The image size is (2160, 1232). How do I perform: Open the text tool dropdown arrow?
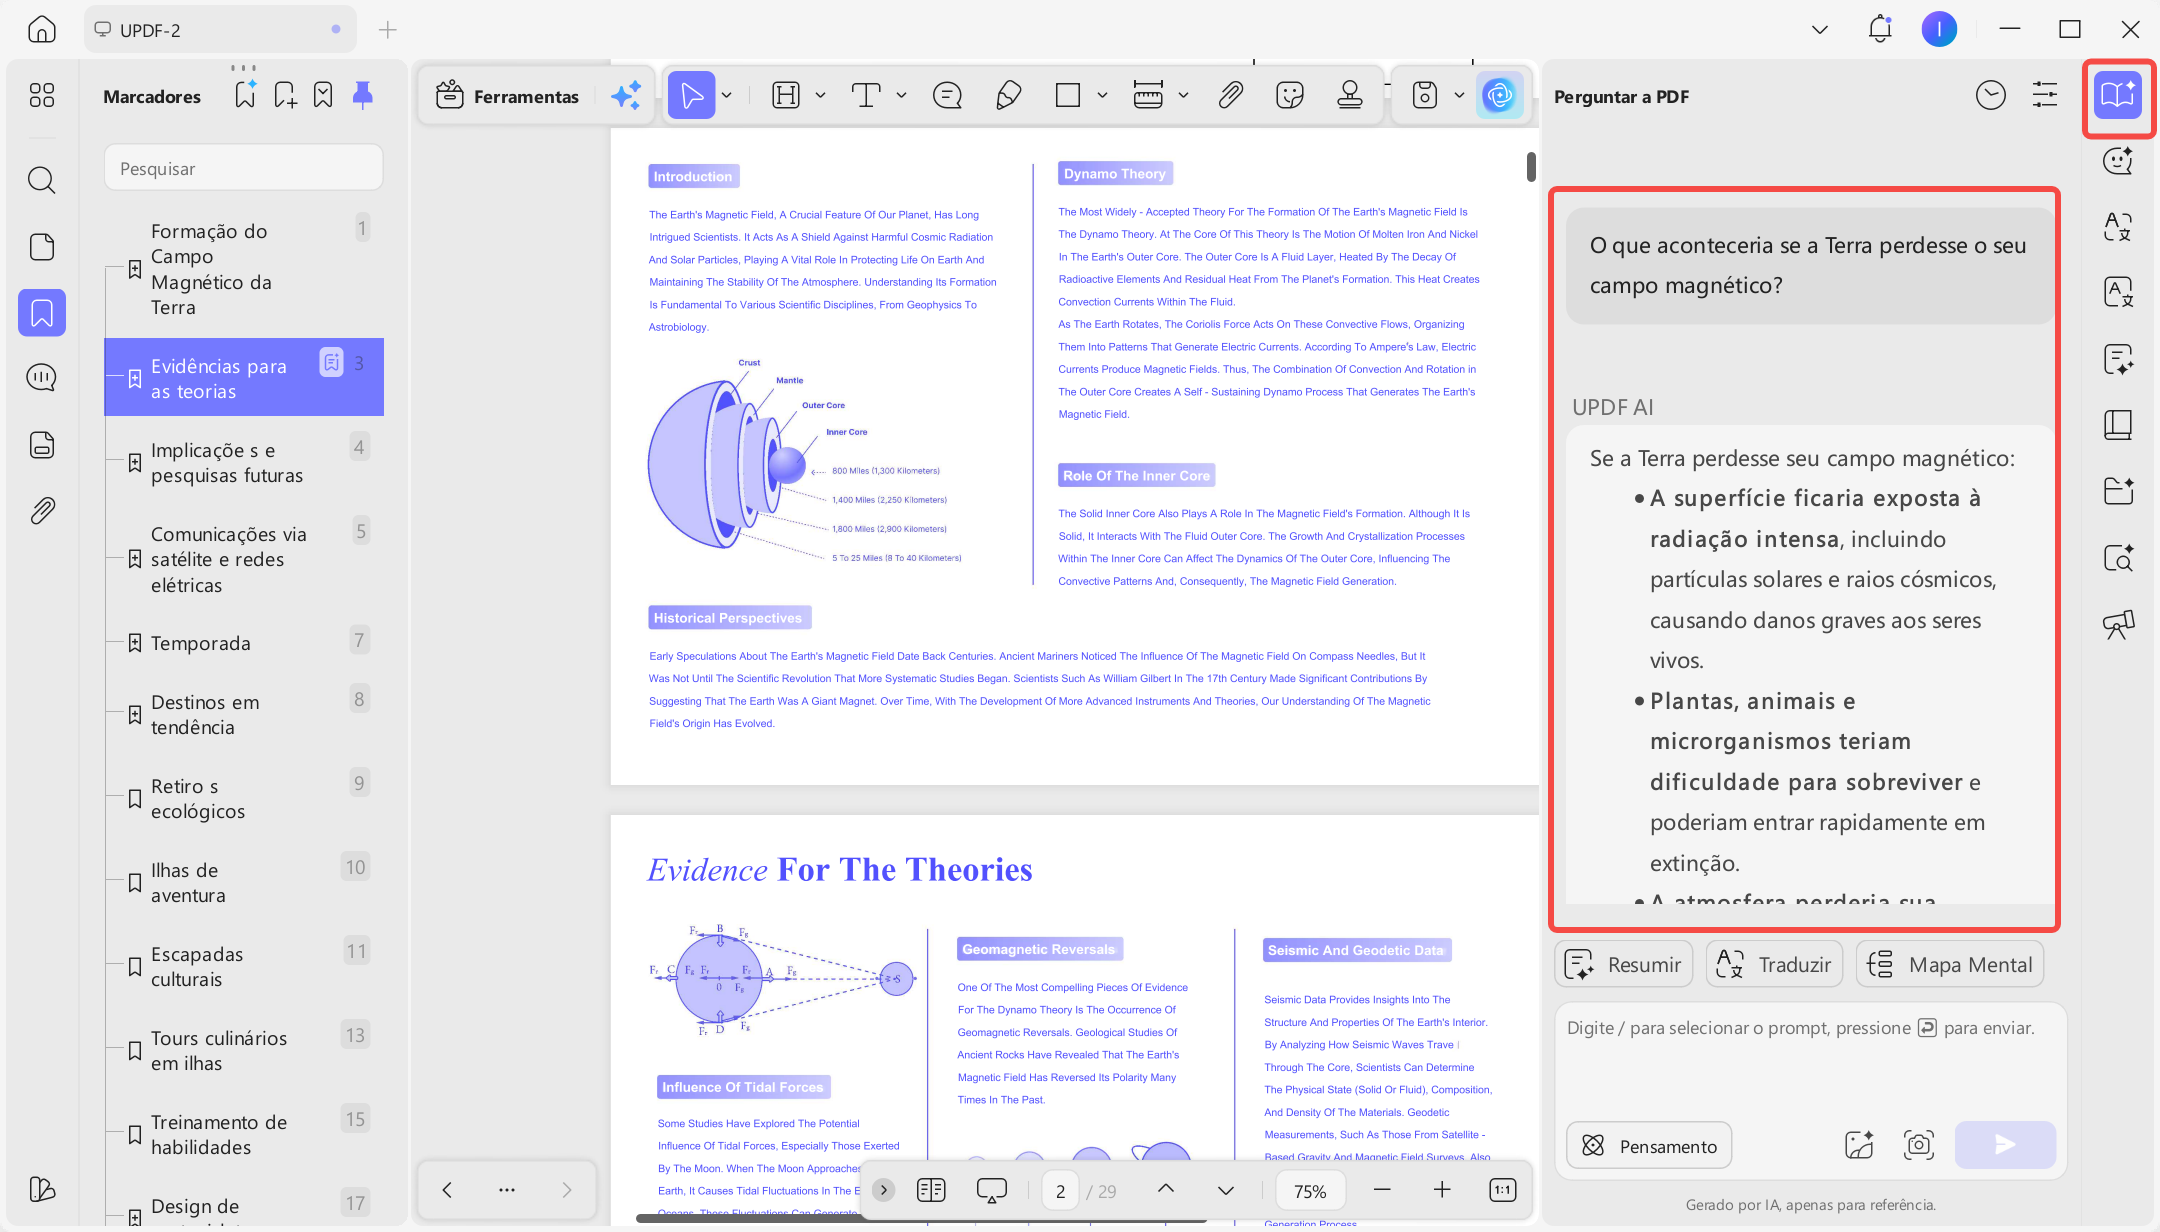901,96
